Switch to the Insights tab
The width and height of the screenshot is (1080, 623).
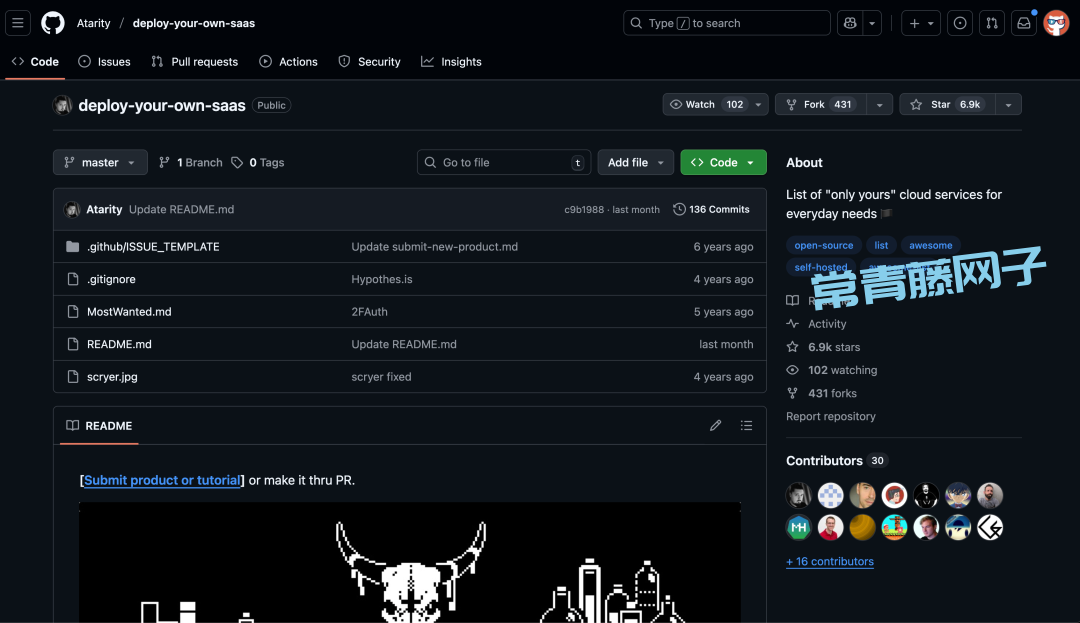point(451,62)
